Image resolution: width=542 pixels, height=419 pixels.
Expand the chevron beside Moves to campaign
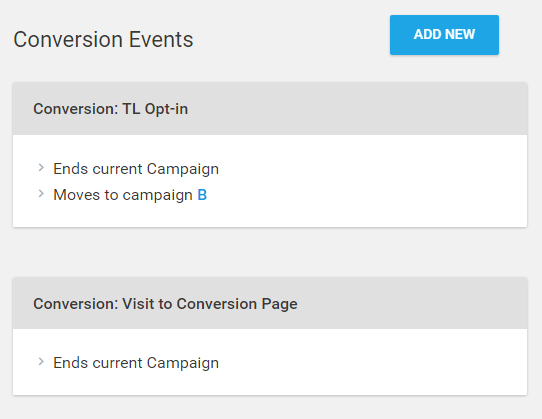(41, 194)
